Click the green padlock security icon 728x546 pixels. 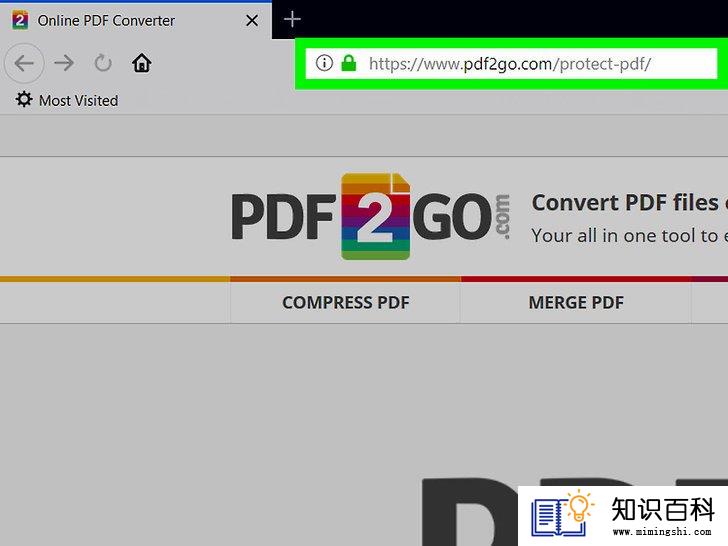349,63
